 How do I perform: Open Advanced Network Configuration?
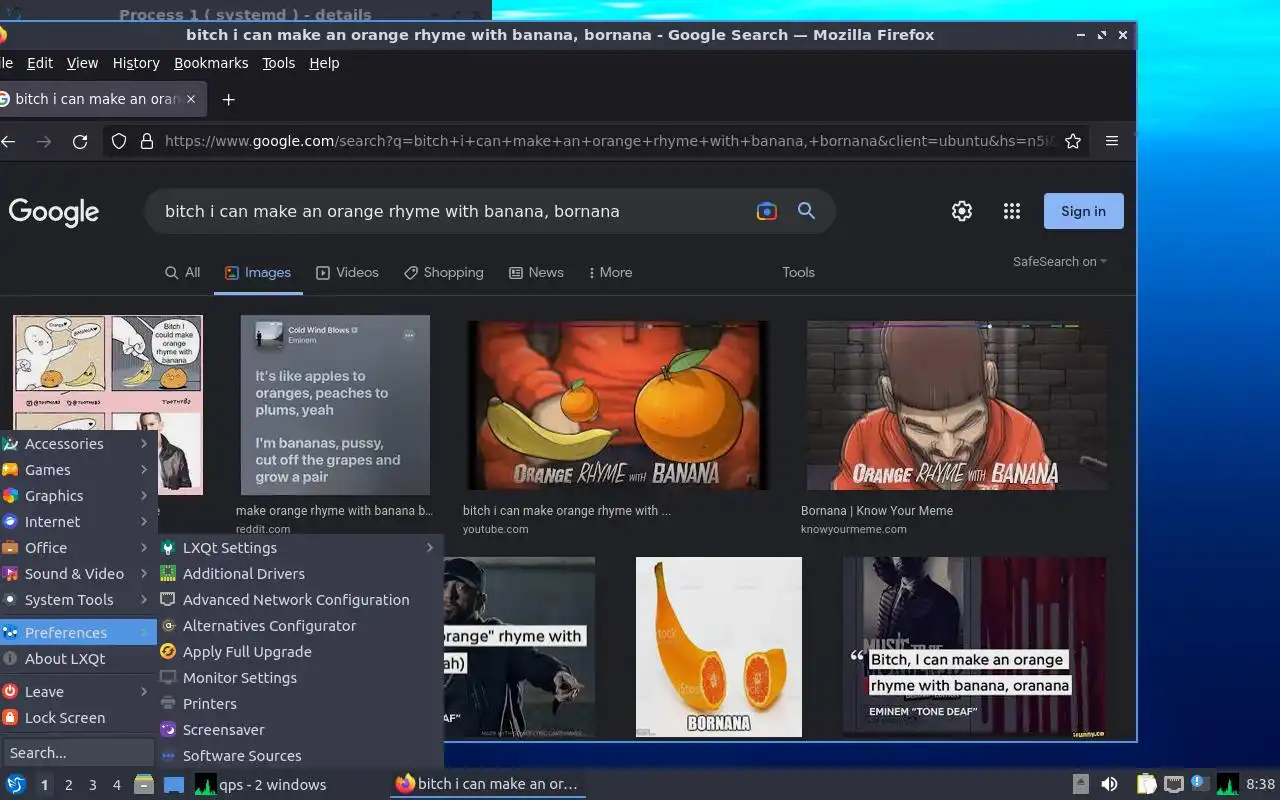pyautogui.click(x=299, y=600)
